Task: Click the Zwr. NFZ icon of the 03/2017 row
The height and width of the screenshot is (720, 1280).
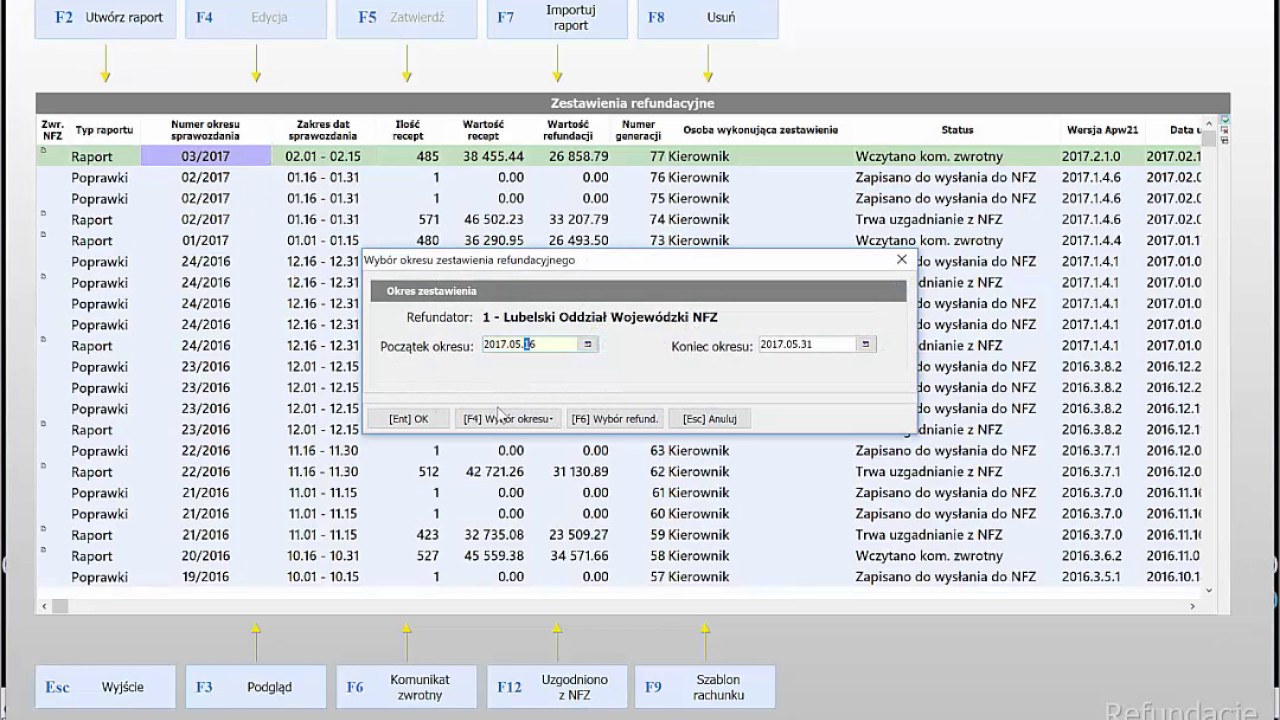Action: 43,151
